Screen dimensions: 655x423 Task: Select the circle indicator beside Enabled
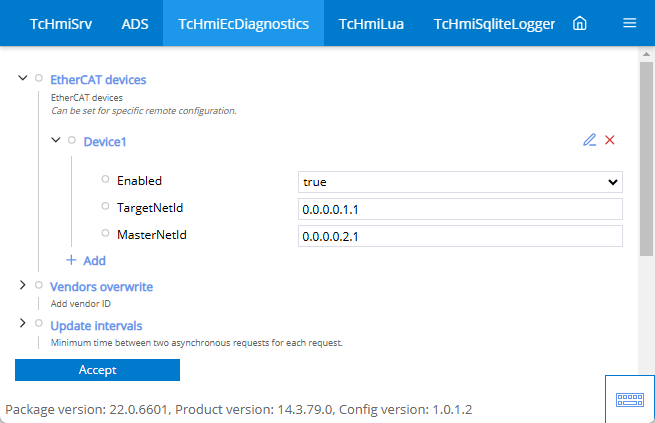pos(105,179)
